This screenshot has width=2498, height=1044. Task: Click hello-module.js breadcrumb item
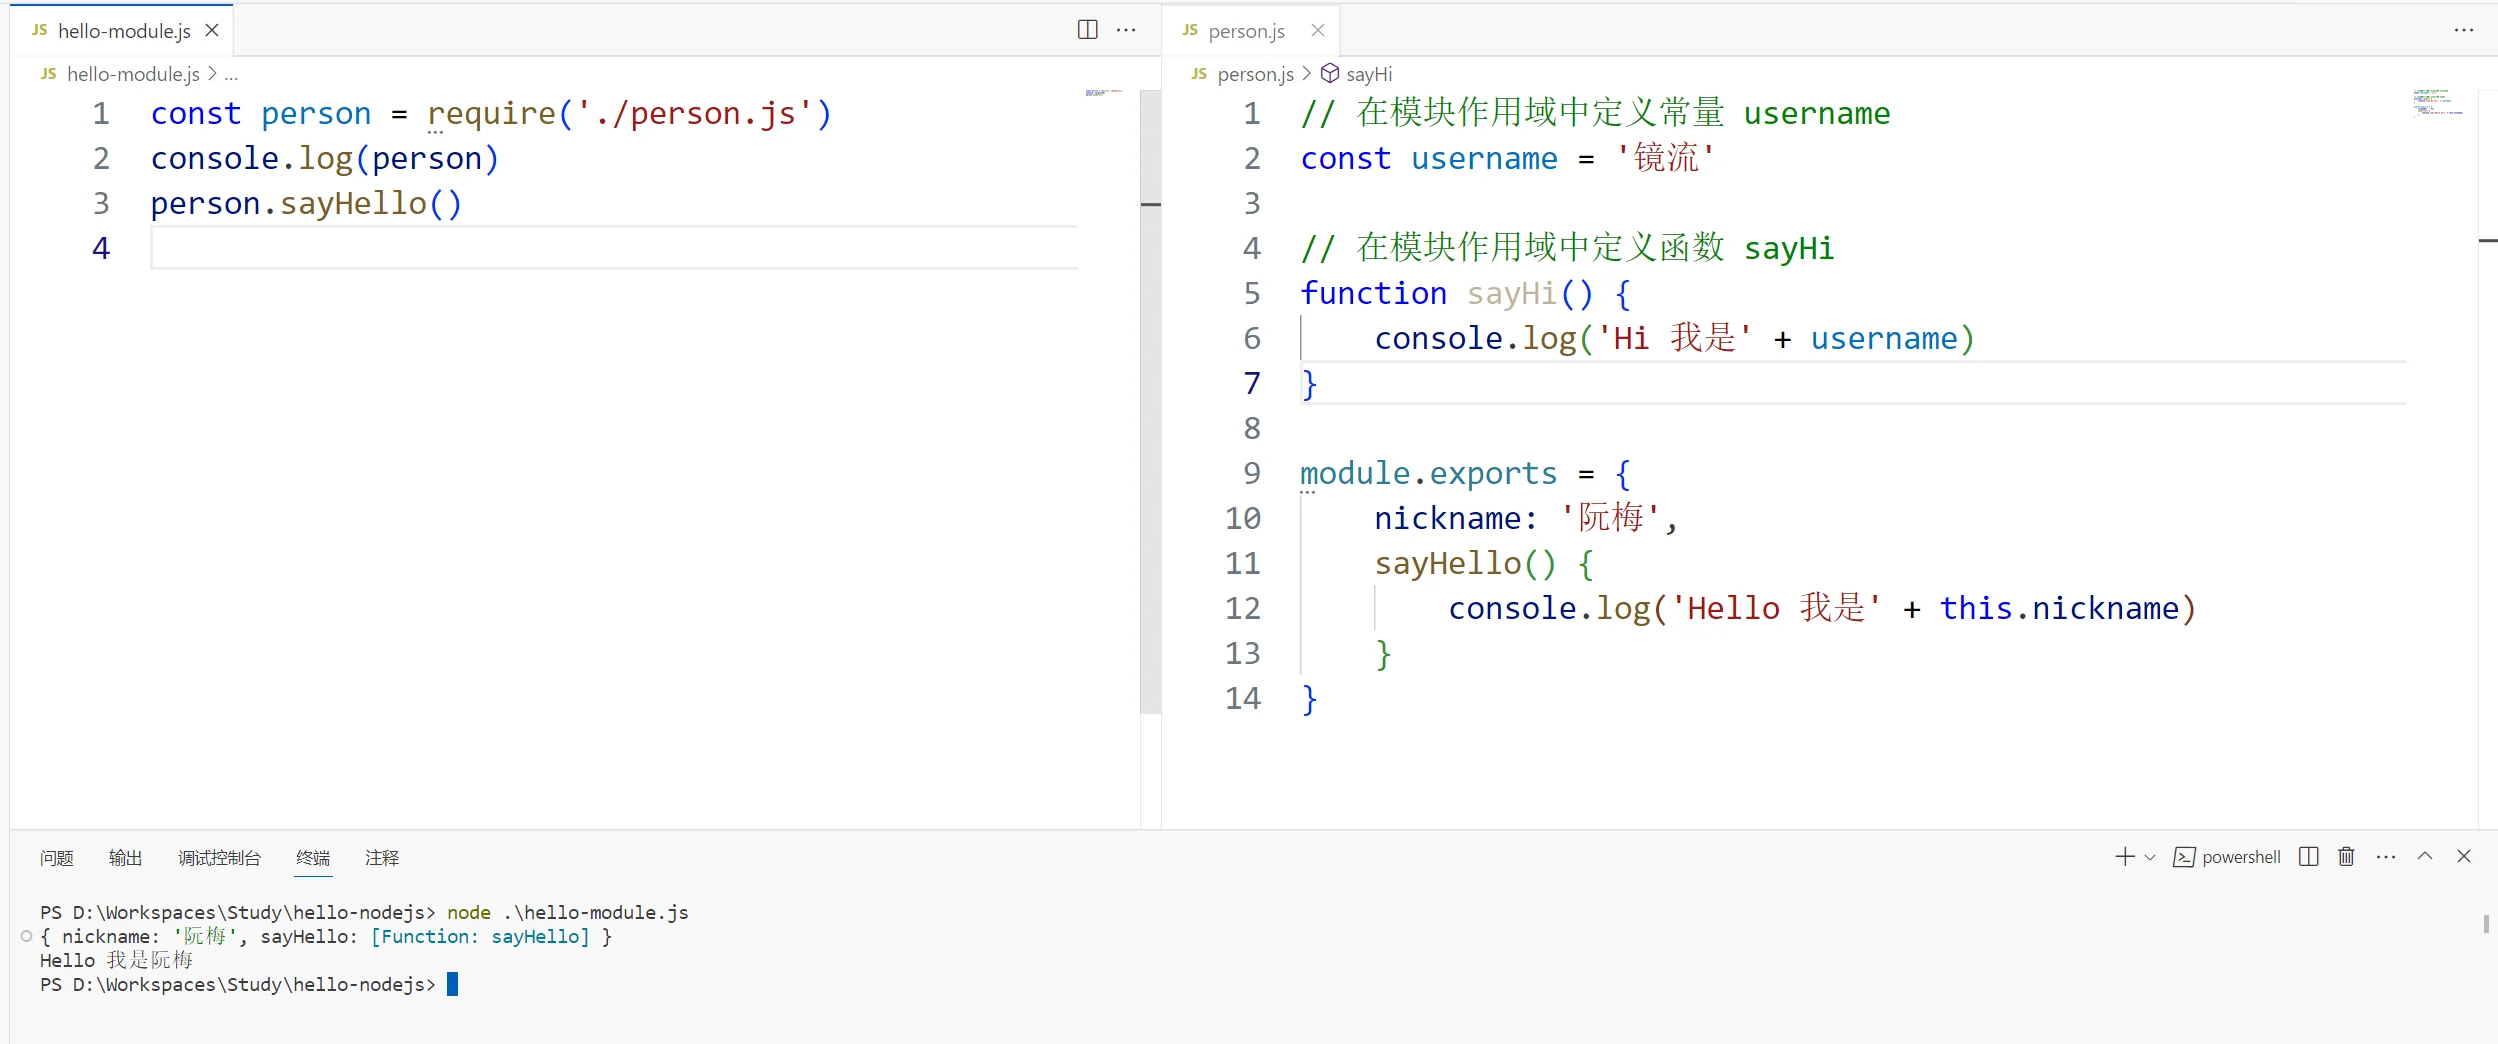132,74
